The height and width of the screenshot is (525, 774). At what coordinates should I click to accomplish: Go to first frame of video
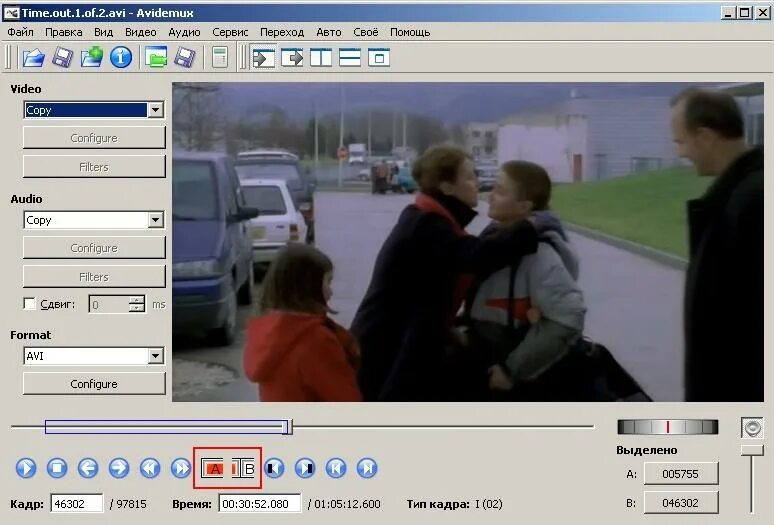[x=336, y=468]
